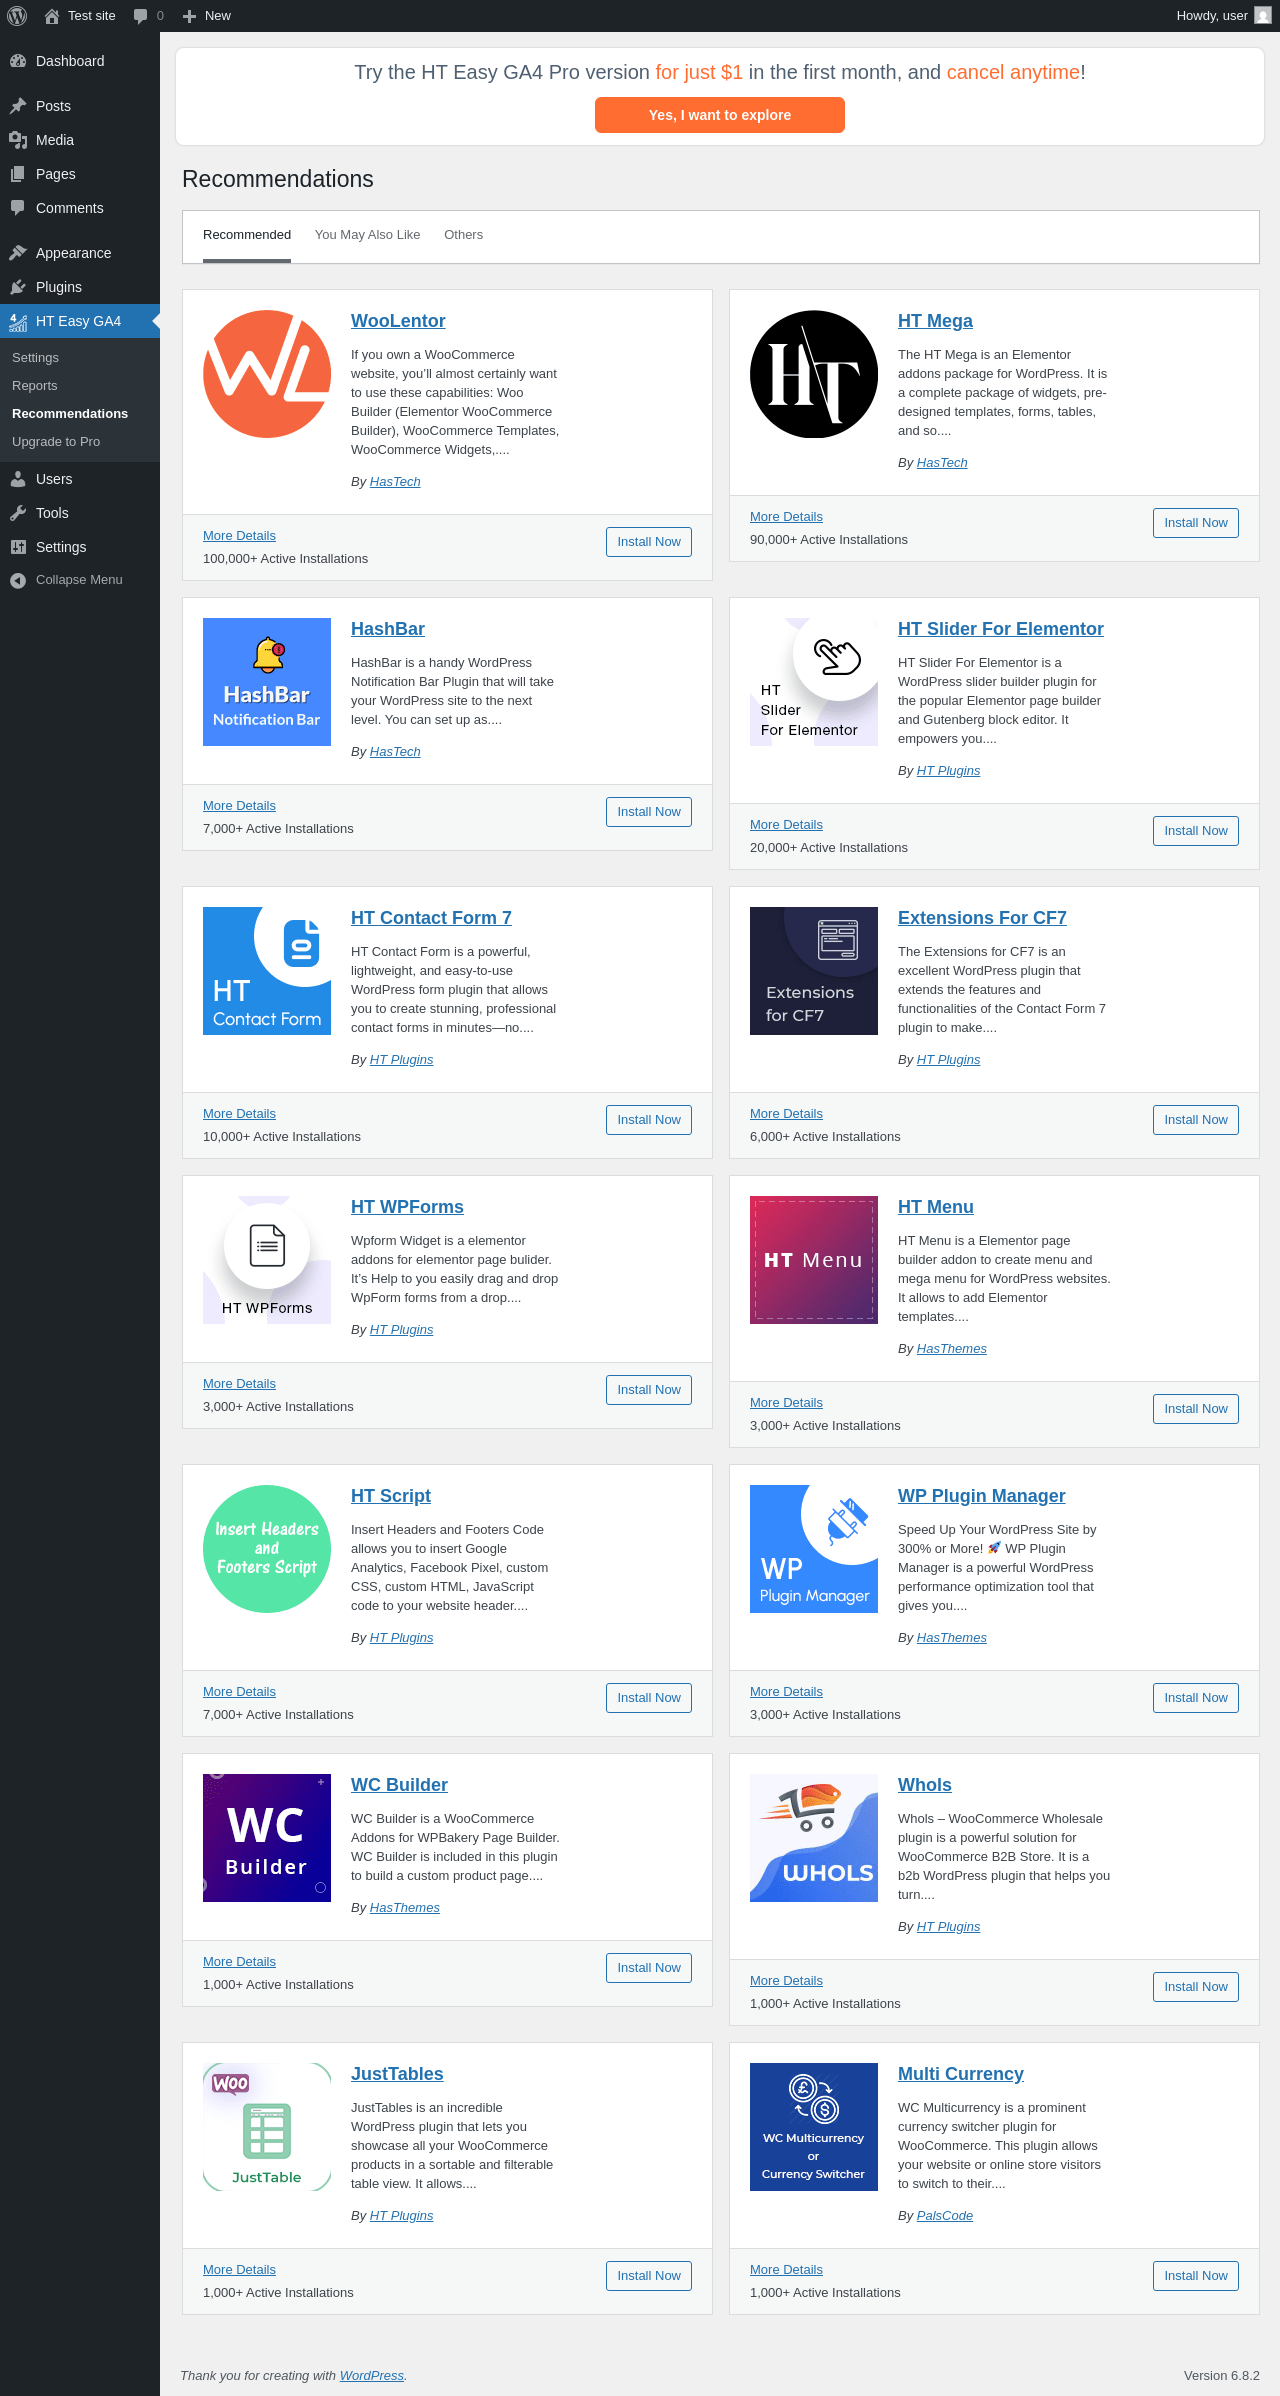Screen dimensions: 1280x2396
Task: Open HasTech author link under HashBar
Action: click(x=395, y=752)
